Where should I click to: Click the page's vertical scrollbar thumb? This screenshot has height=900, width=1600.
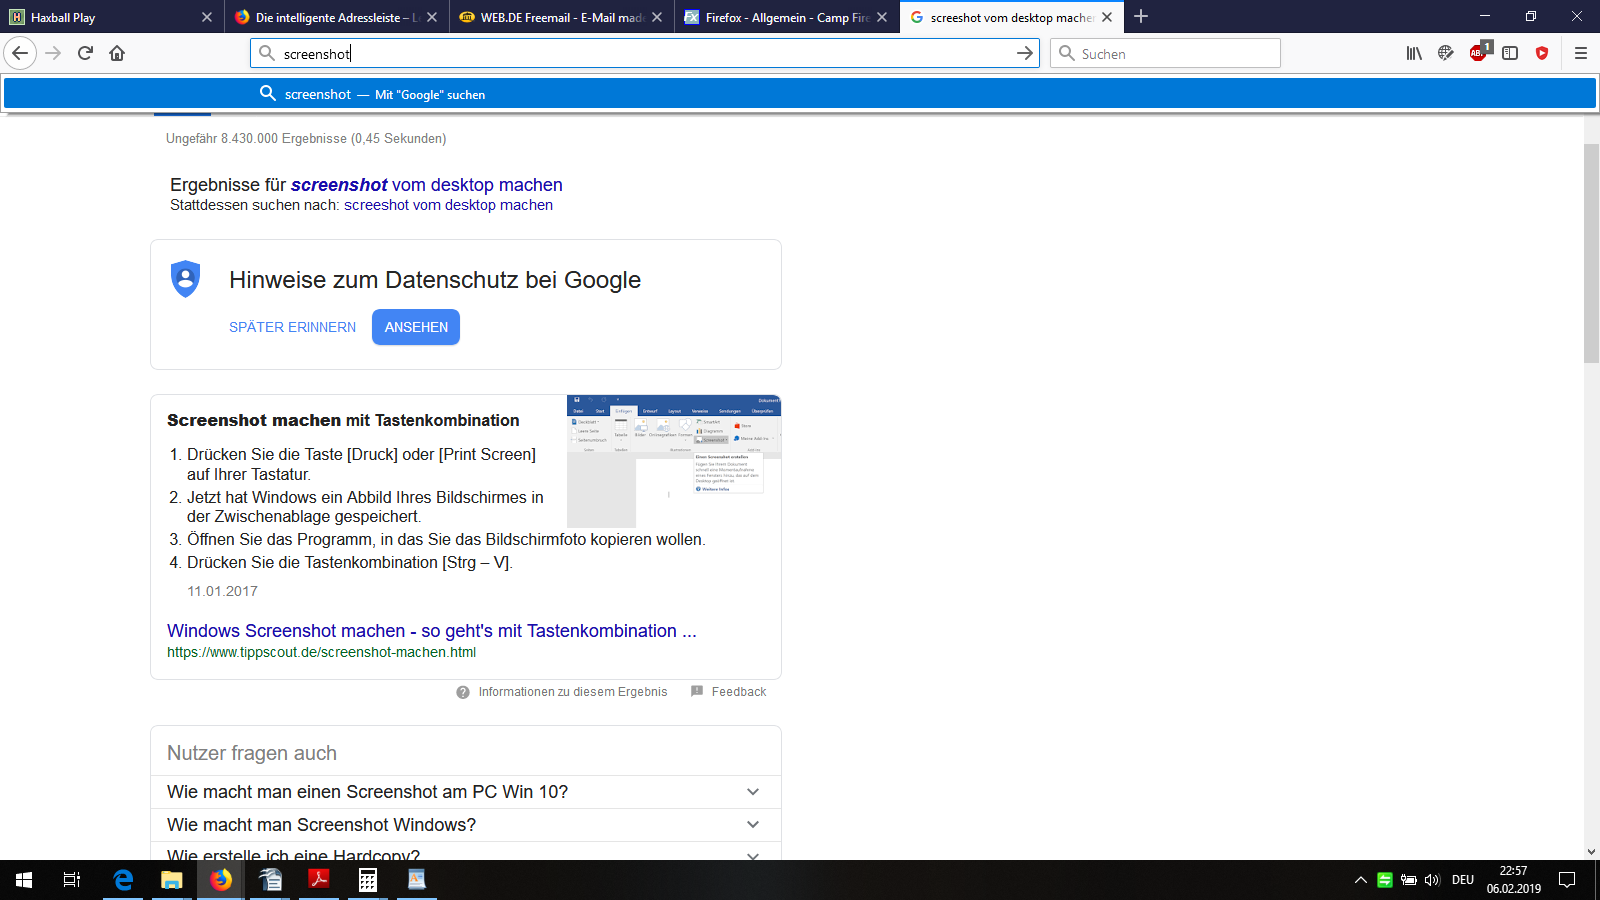click(x=1592, y=254)
